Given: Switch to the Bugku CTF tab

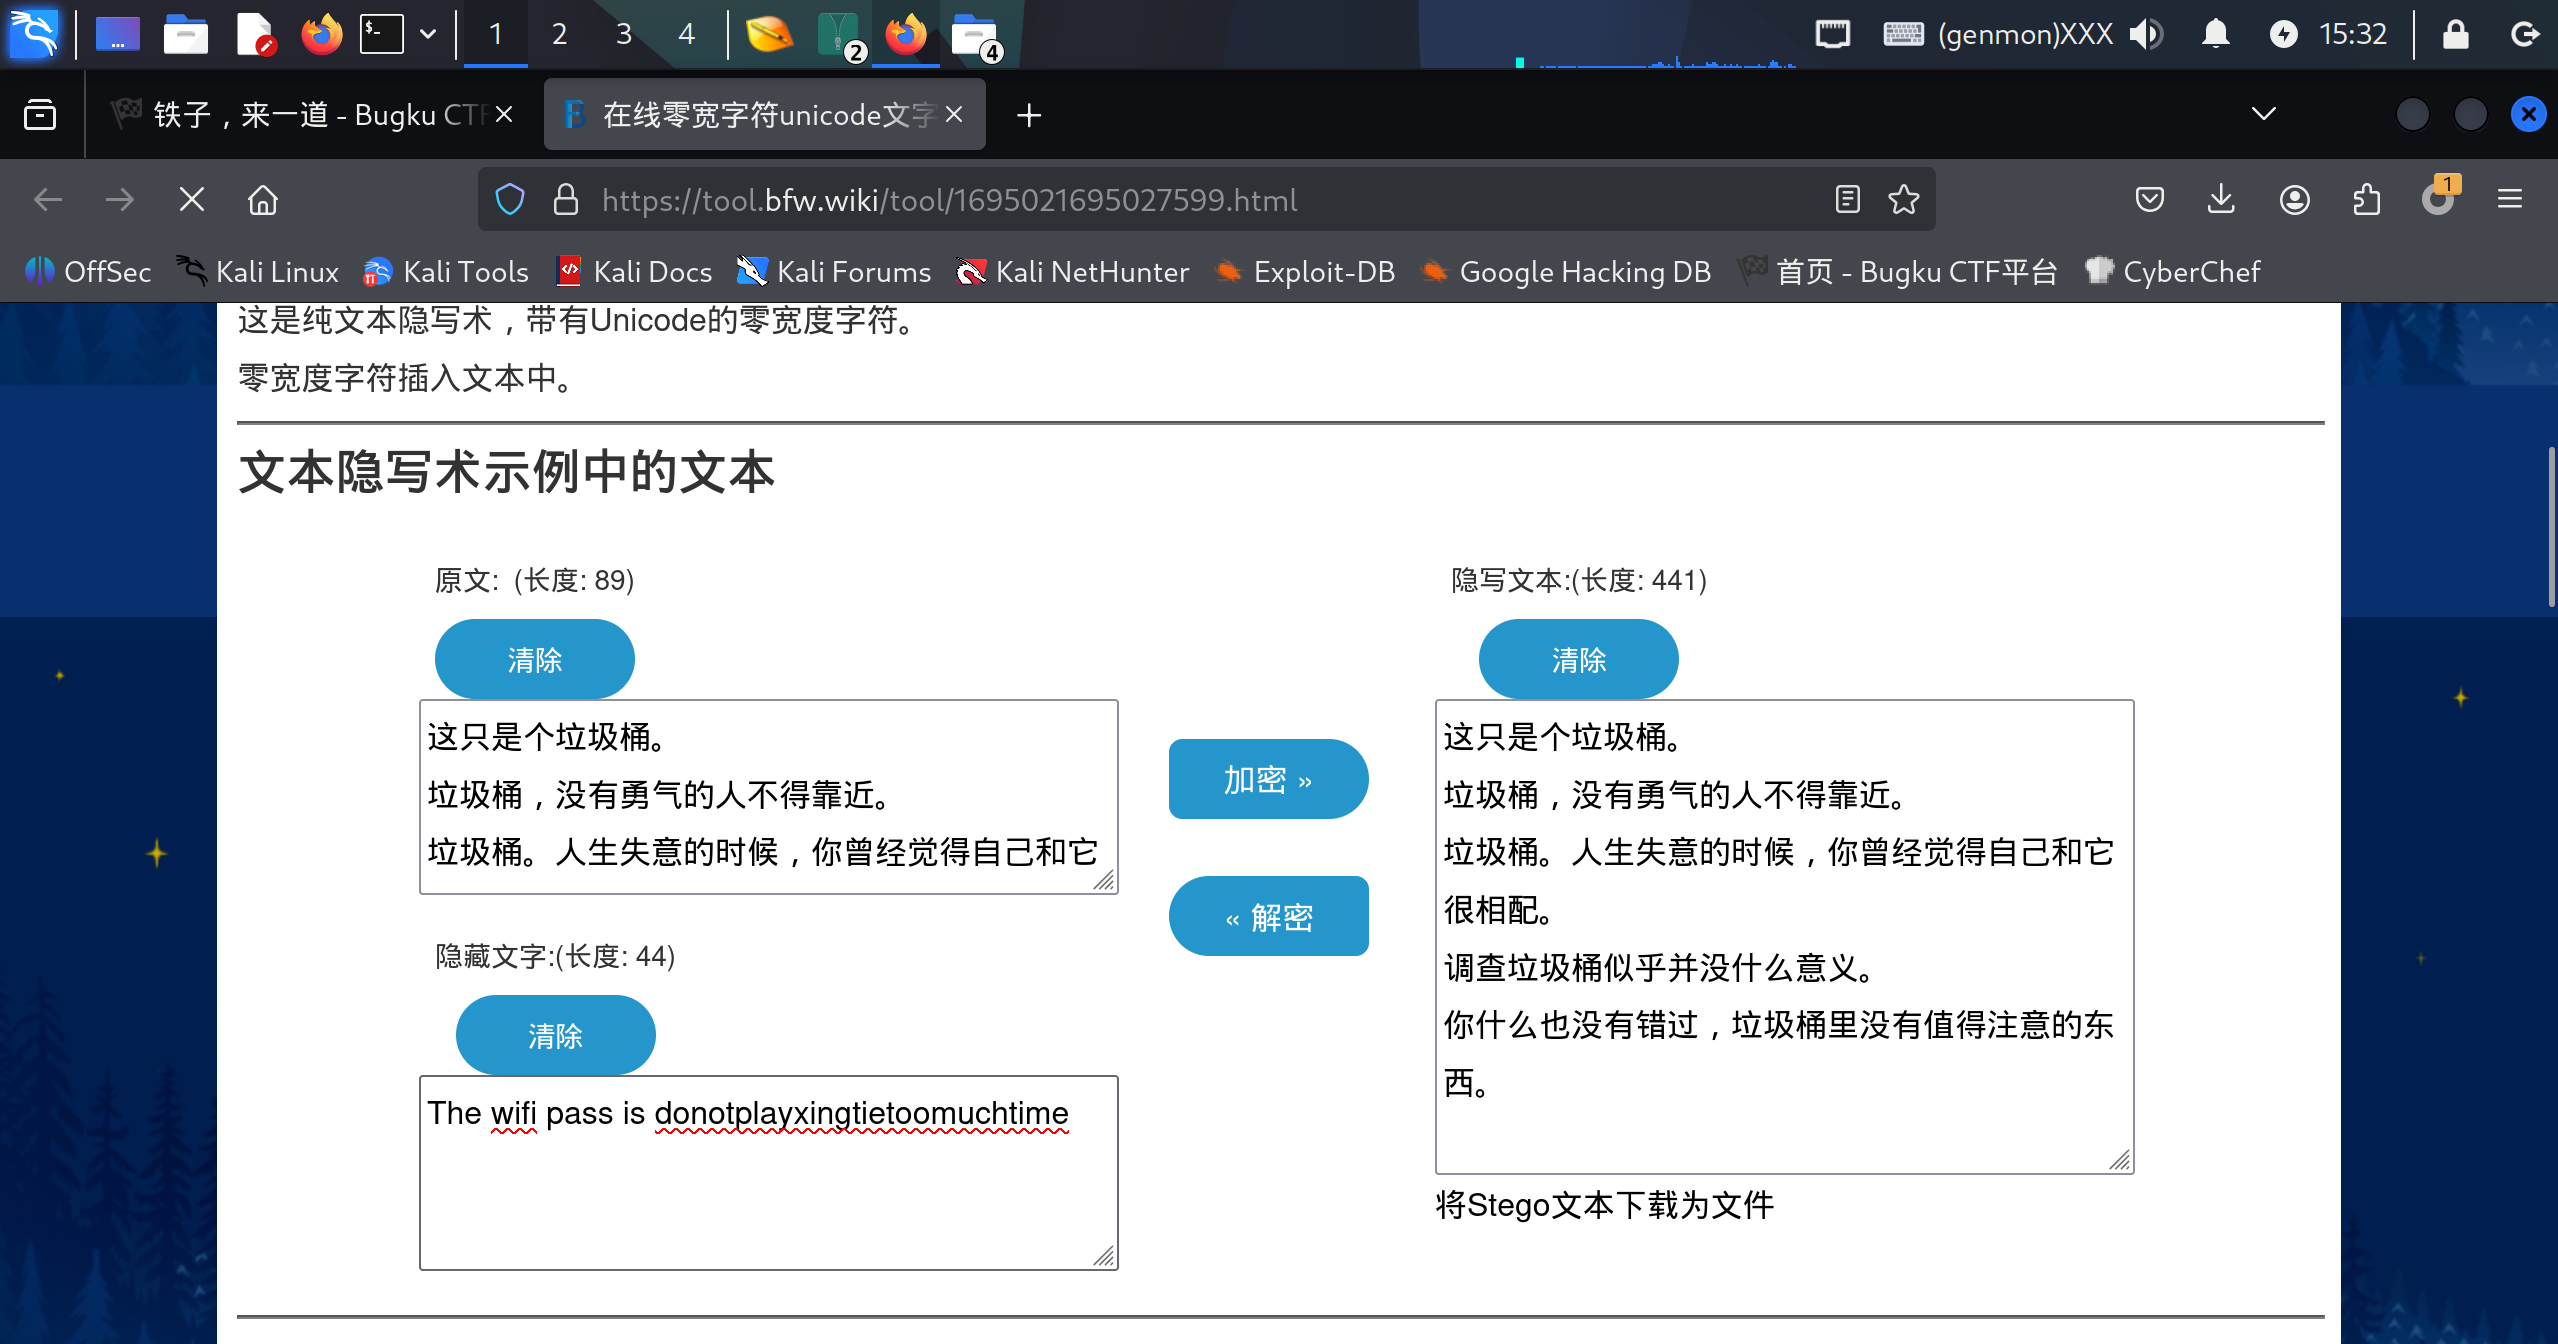Looking at the screenshot, I should [310, 115].
